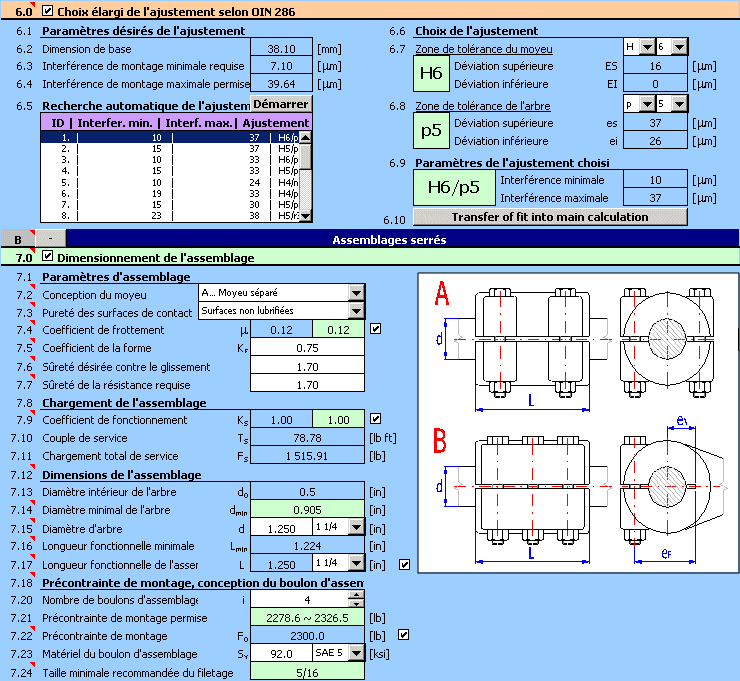Toggle the coefficient de frottement checkbox
Image resolution: width=740 pixels, height=681 pixels.
click(376, 329)
